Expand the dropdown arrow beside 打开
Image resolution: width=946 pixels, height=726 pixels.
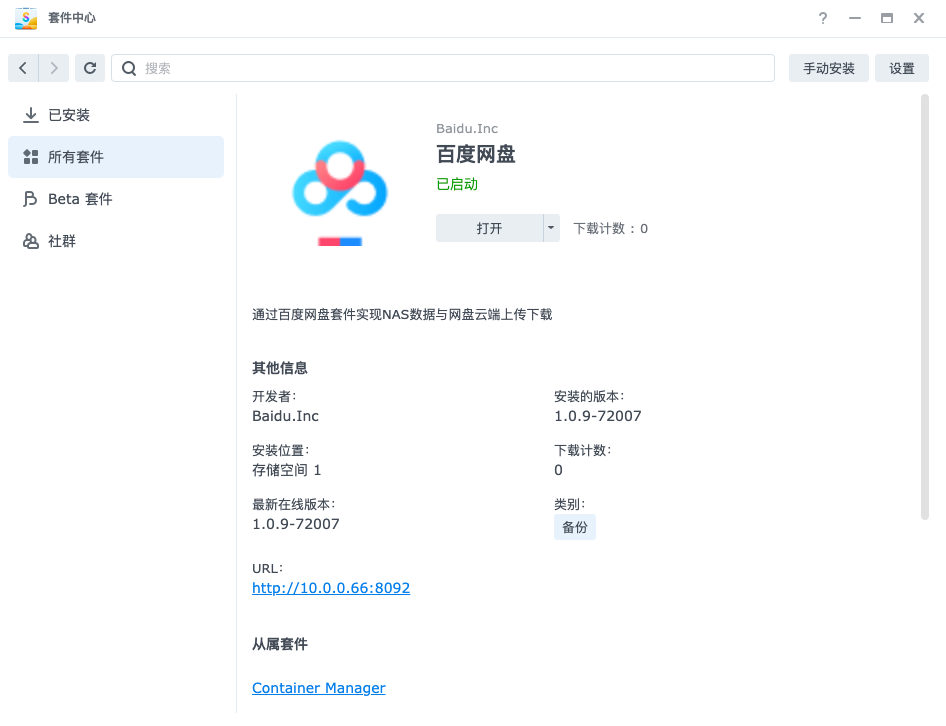[551, 228]
